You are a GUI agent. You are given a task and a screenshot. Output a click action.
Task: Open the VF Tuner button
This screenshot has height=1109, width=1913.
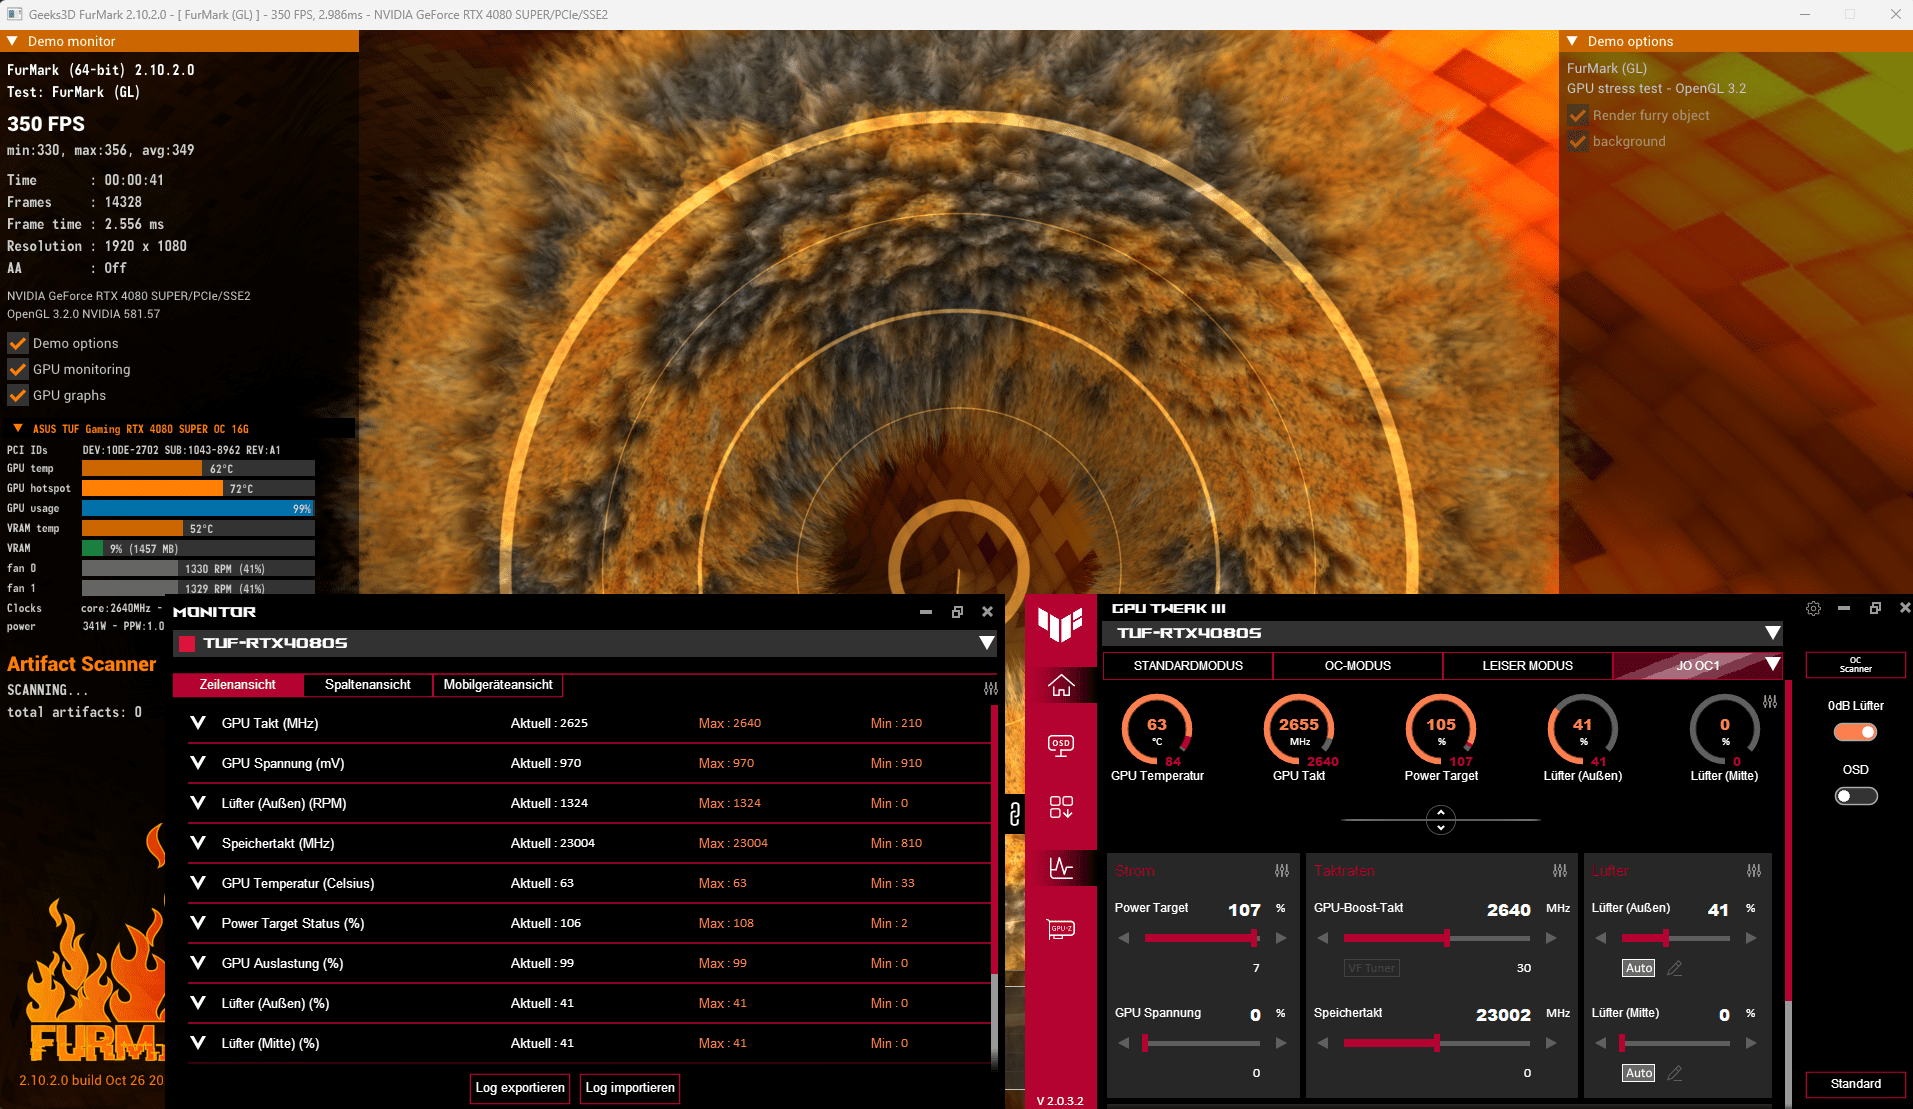(x=1371, y=968)
